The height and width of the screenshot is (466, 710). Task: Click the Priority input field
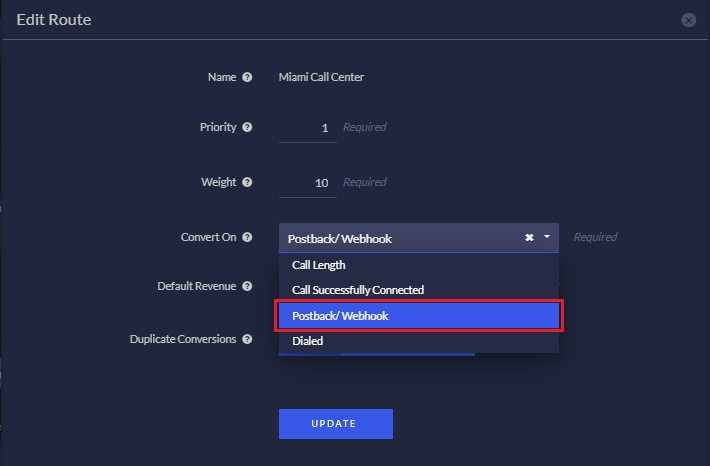[308, 129]
